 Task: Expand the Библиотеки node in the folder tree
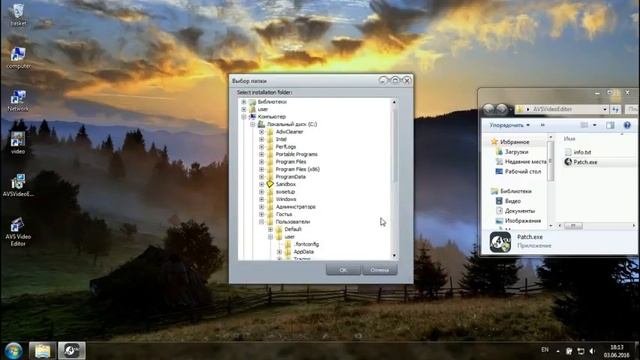pos(244,102)
